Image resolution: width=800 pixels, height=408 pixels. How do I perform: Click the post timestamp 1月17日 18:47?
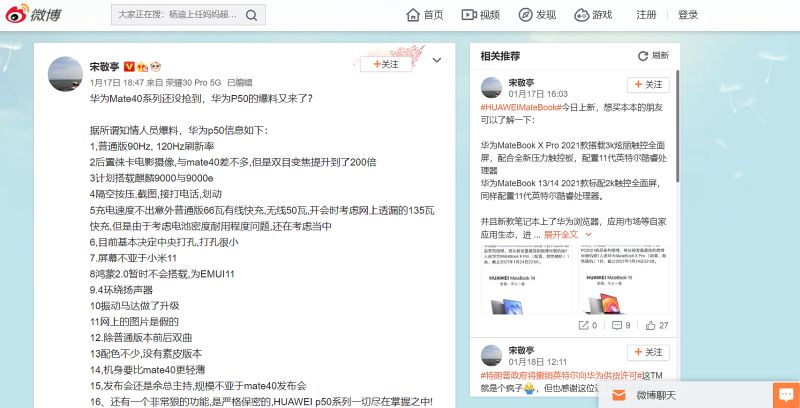[117, 82]
